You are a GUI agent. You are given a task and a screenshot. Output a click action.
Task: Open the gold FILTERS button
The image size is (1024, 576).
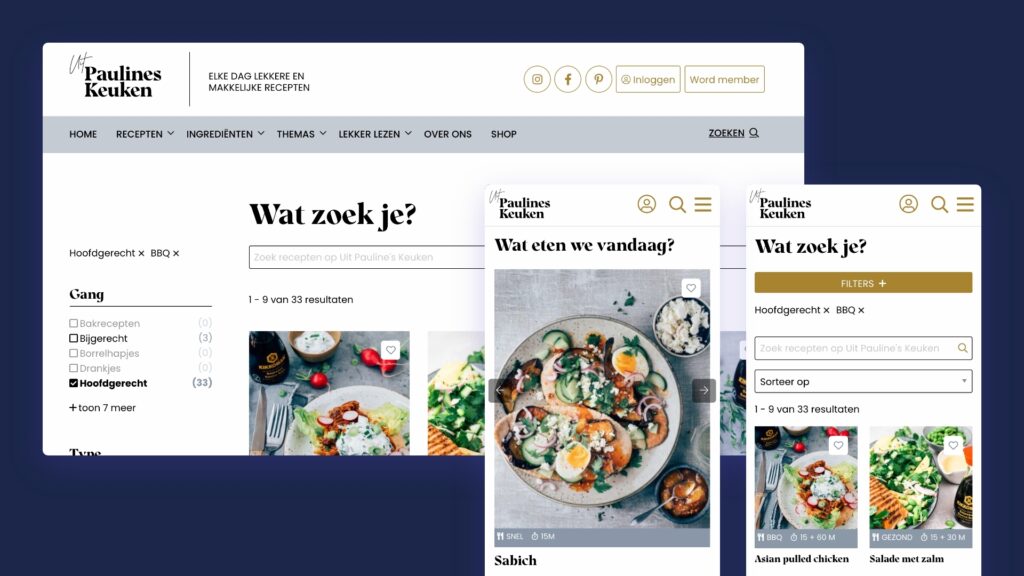[x=863, y=283]
